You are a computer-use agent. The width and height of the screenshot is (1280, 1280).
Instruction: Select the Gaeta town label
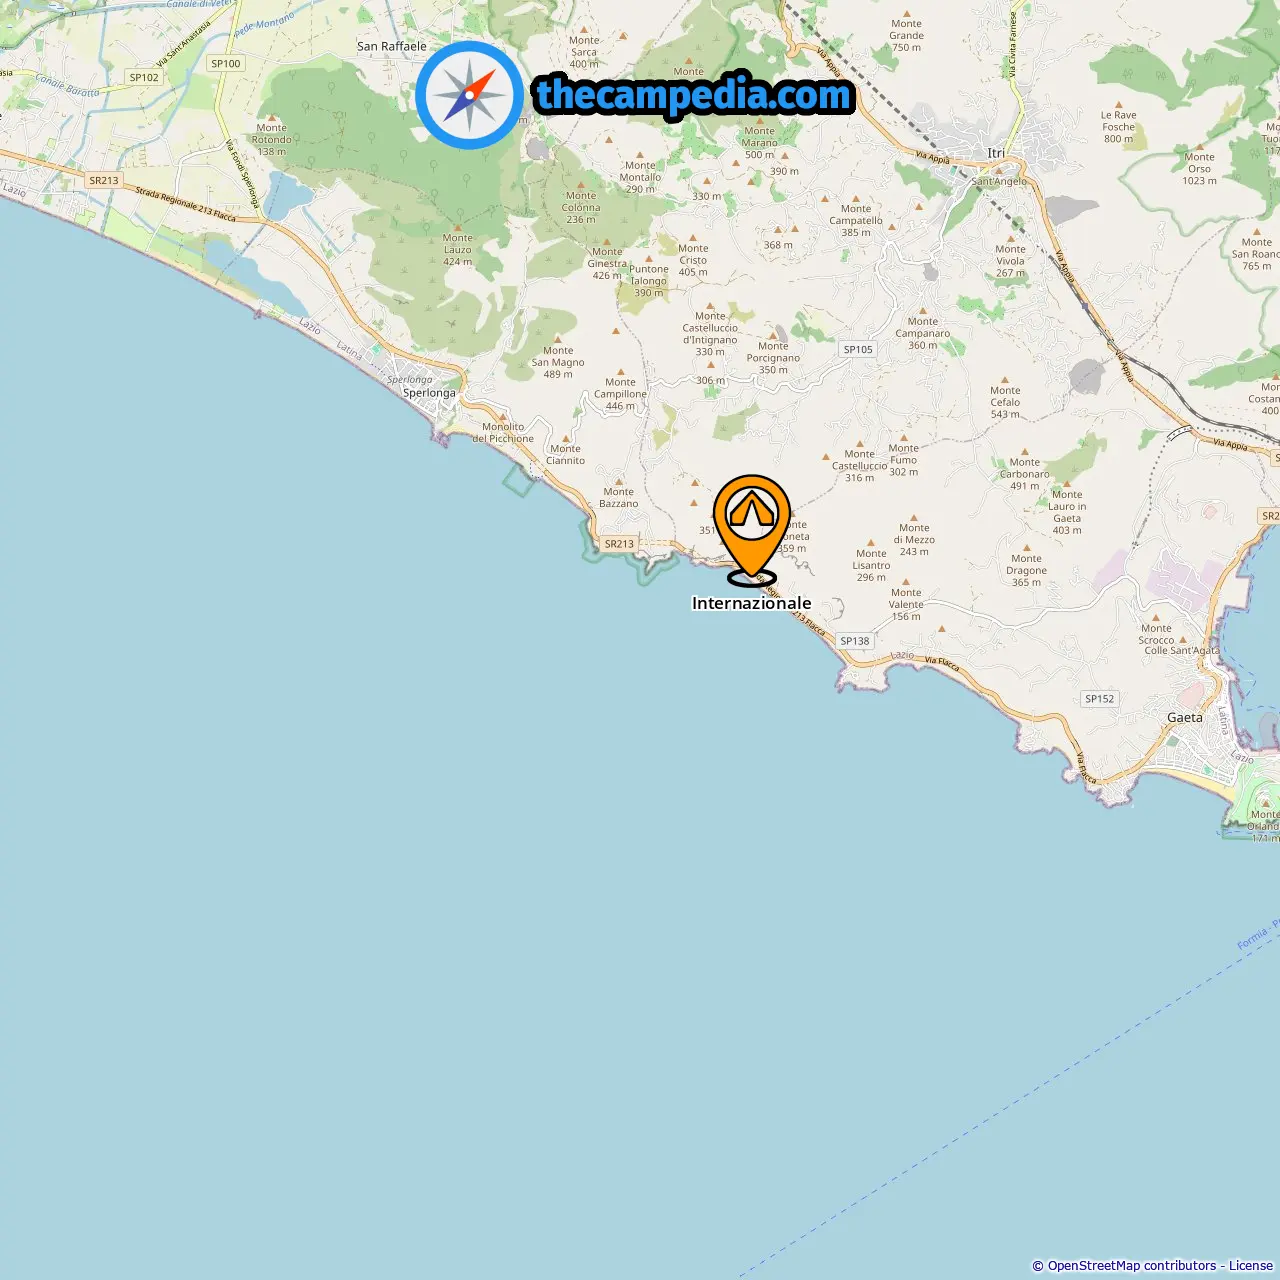click(x=1185, y=718)
